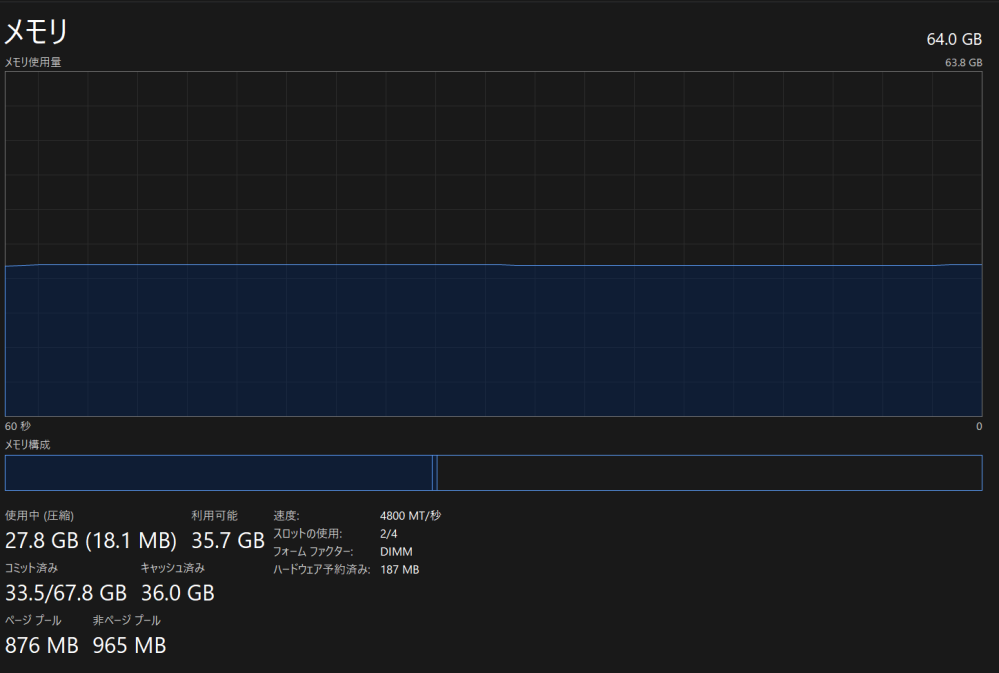This screenshot has width=999, height=673.
Task: Select the 33.5/67.8 GB committed value
Action: point(66,593)
